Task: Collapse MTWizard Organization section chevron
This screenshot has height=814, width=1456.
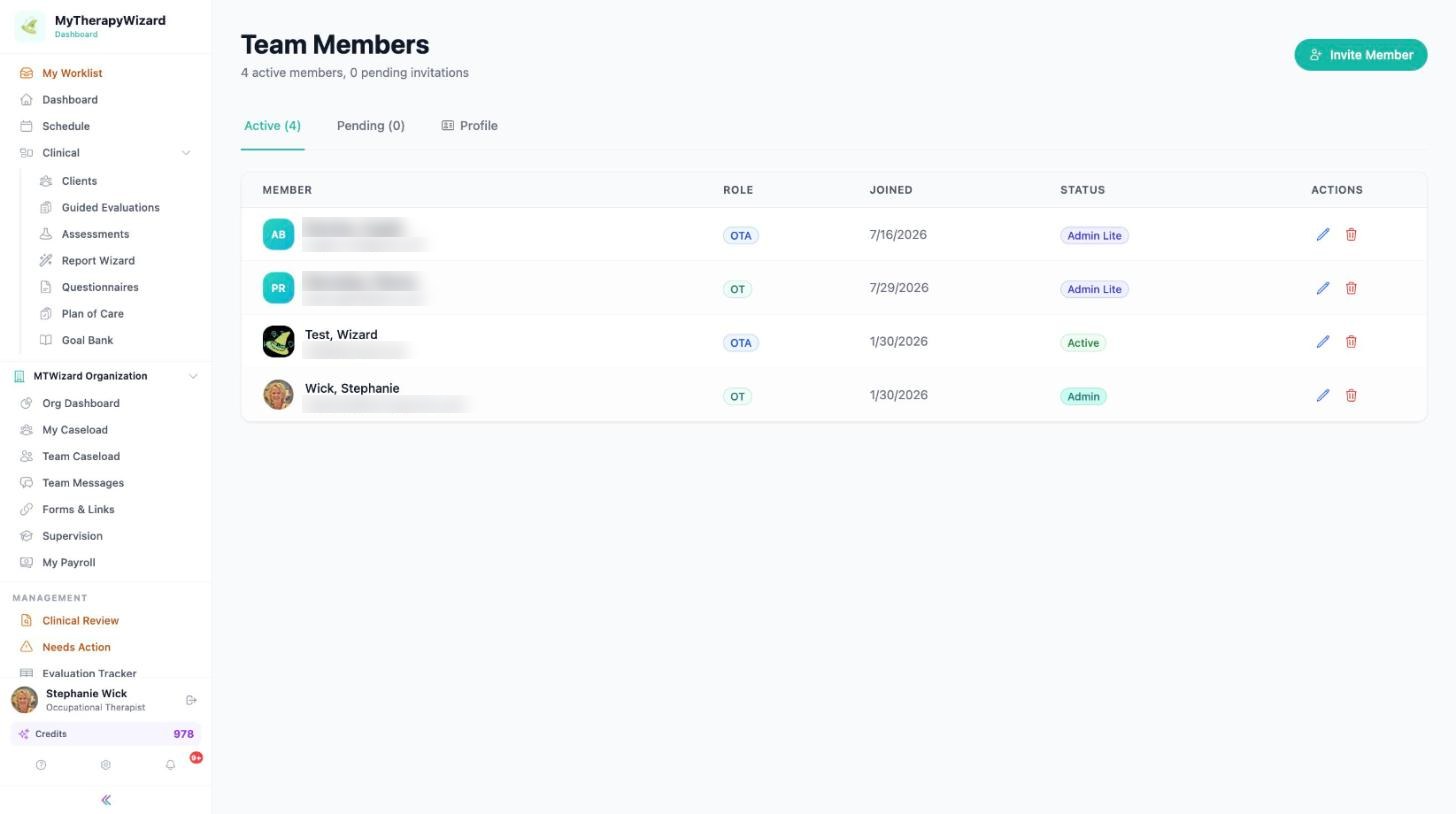Action: point(193,376)
